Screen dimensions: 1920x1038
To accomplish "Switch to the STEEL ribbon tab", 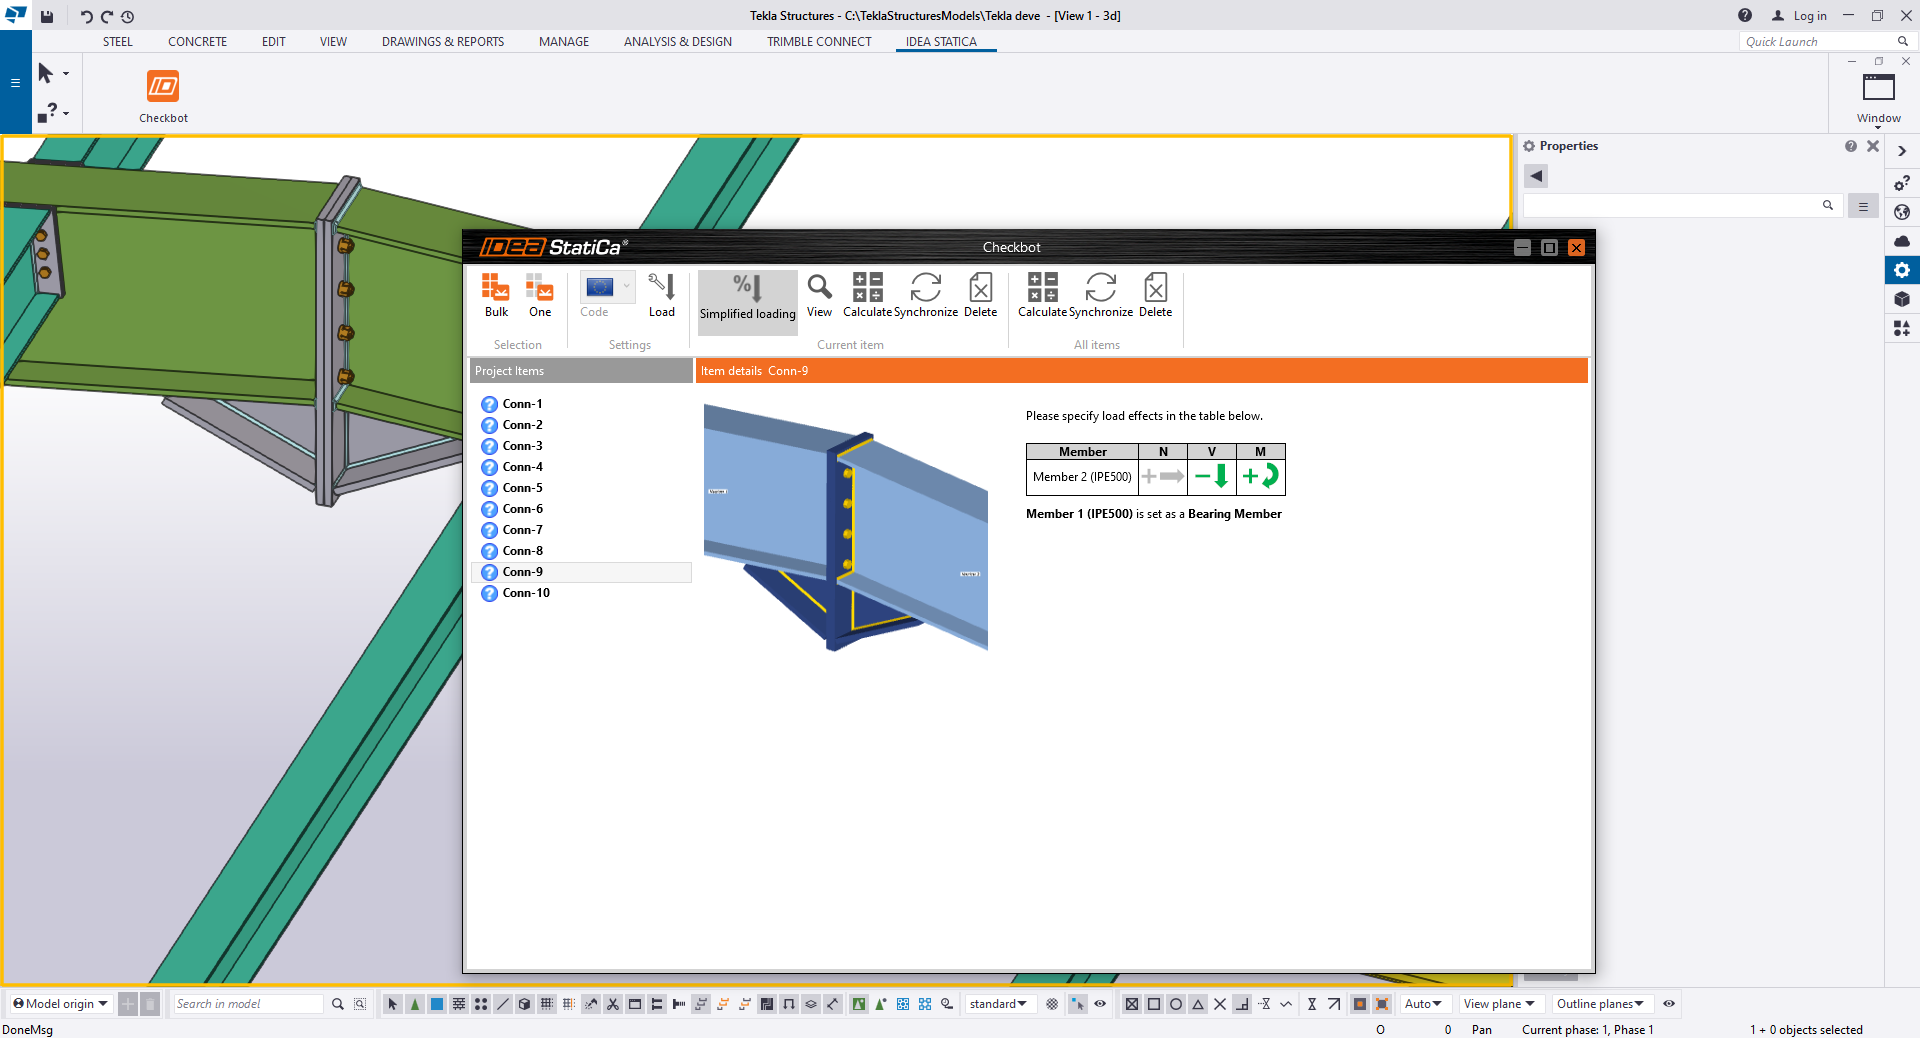I will 118,42.
